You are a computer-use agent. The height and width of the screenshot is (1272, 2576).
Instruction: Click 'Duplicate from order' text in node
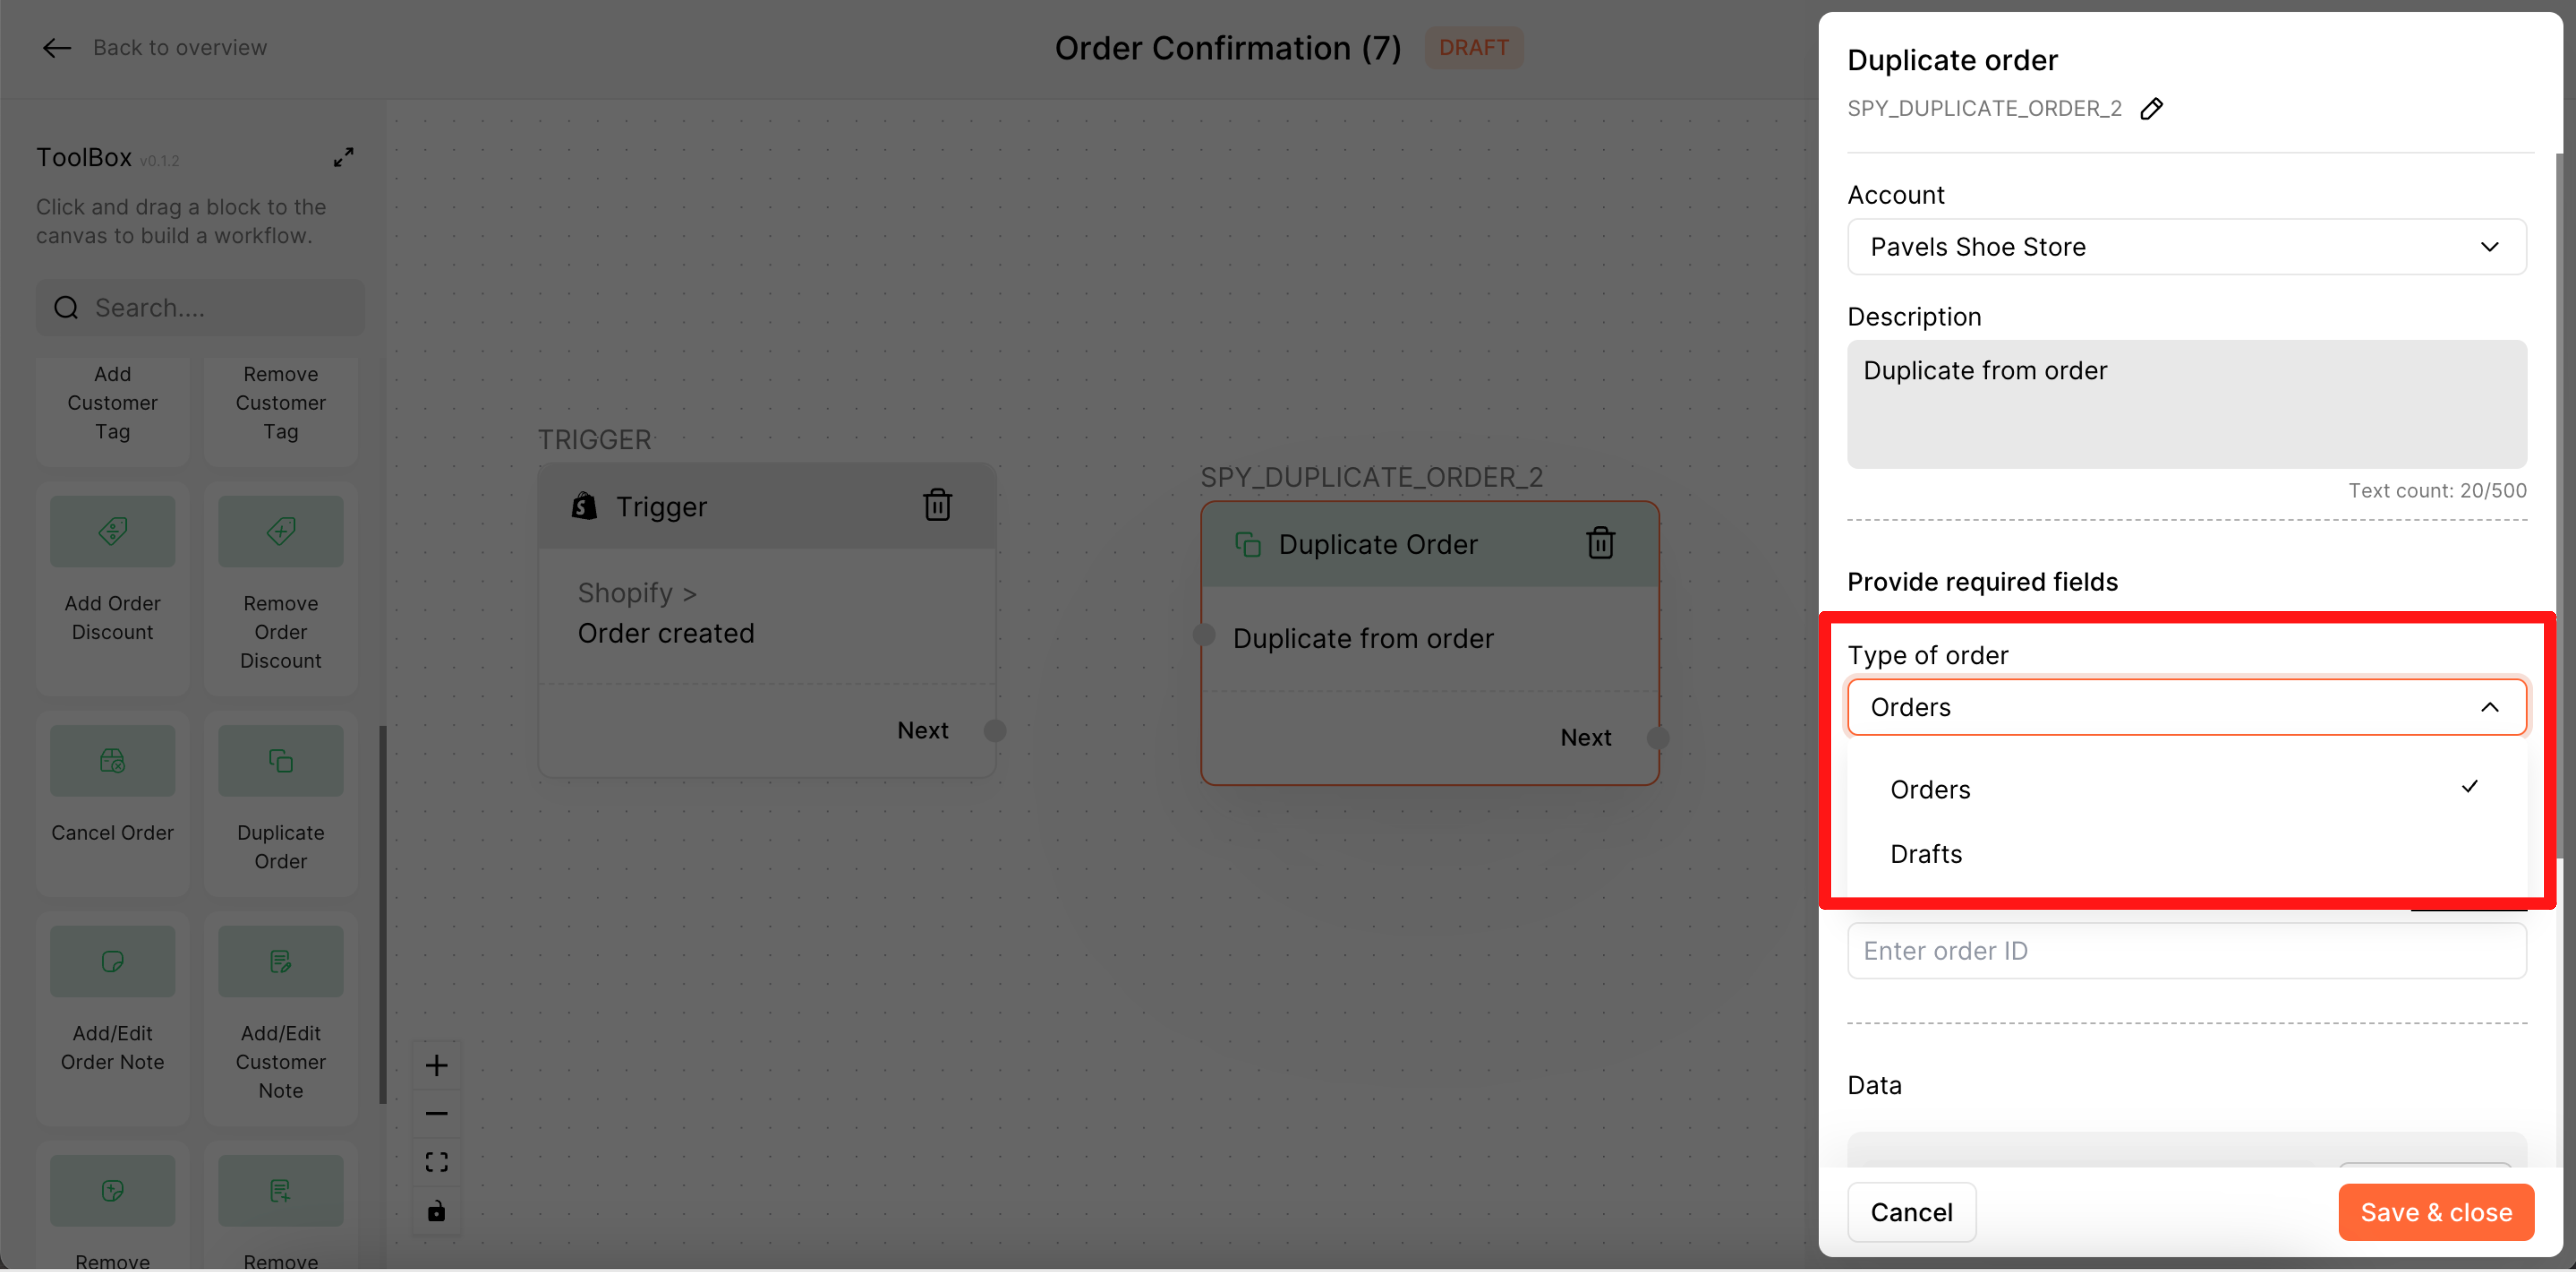1362,638
